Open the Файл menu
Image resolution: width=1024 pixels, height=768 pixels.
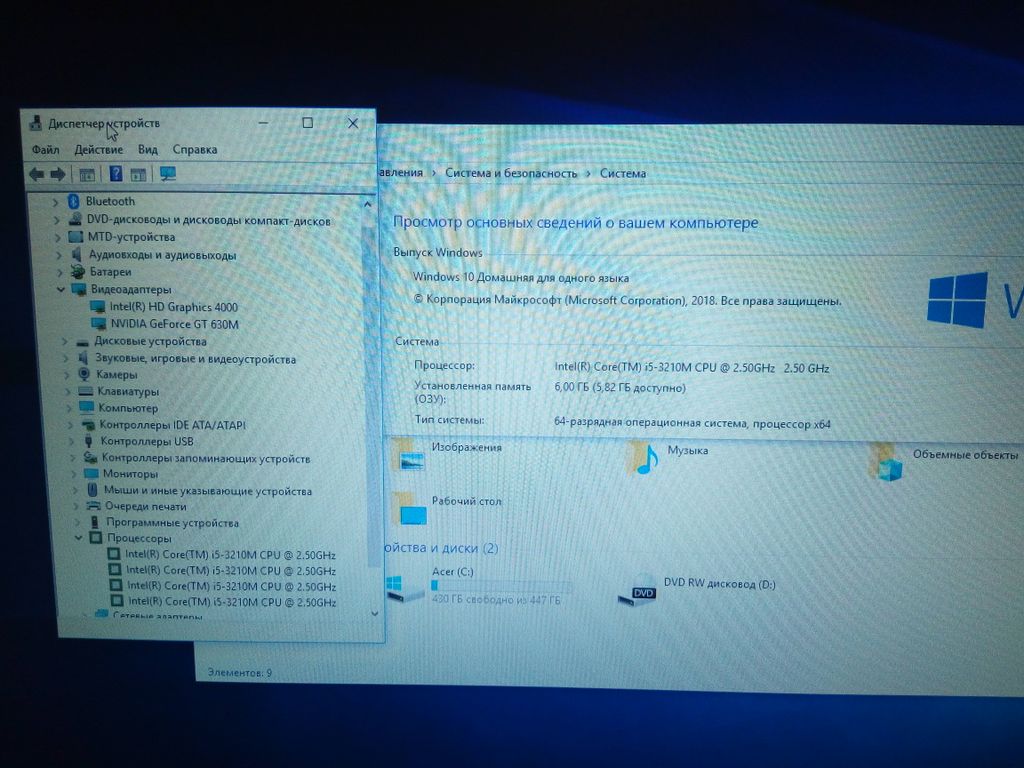46,150
